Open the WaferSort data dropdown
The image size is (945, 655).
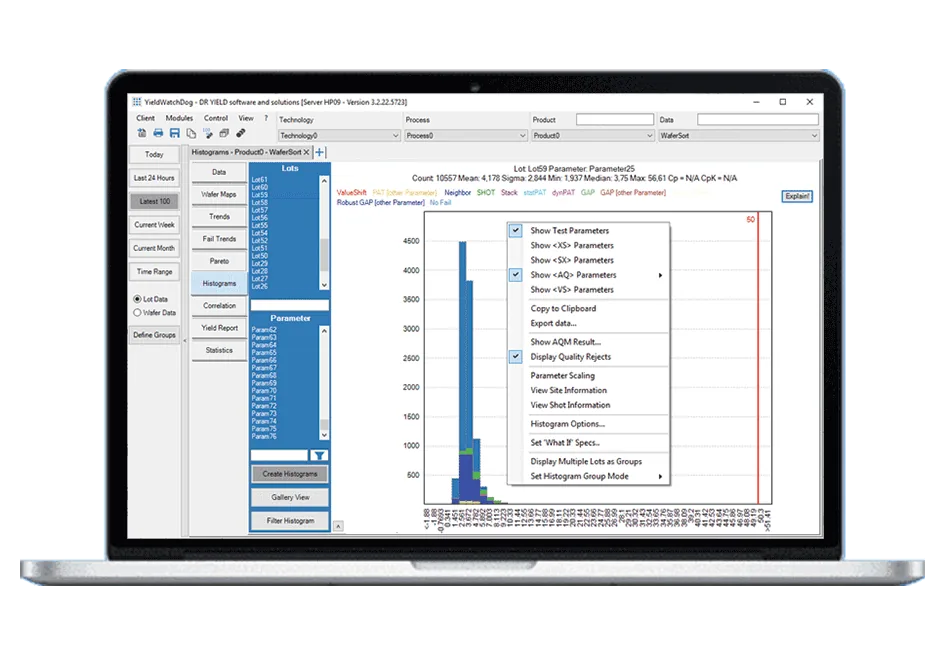738,136
